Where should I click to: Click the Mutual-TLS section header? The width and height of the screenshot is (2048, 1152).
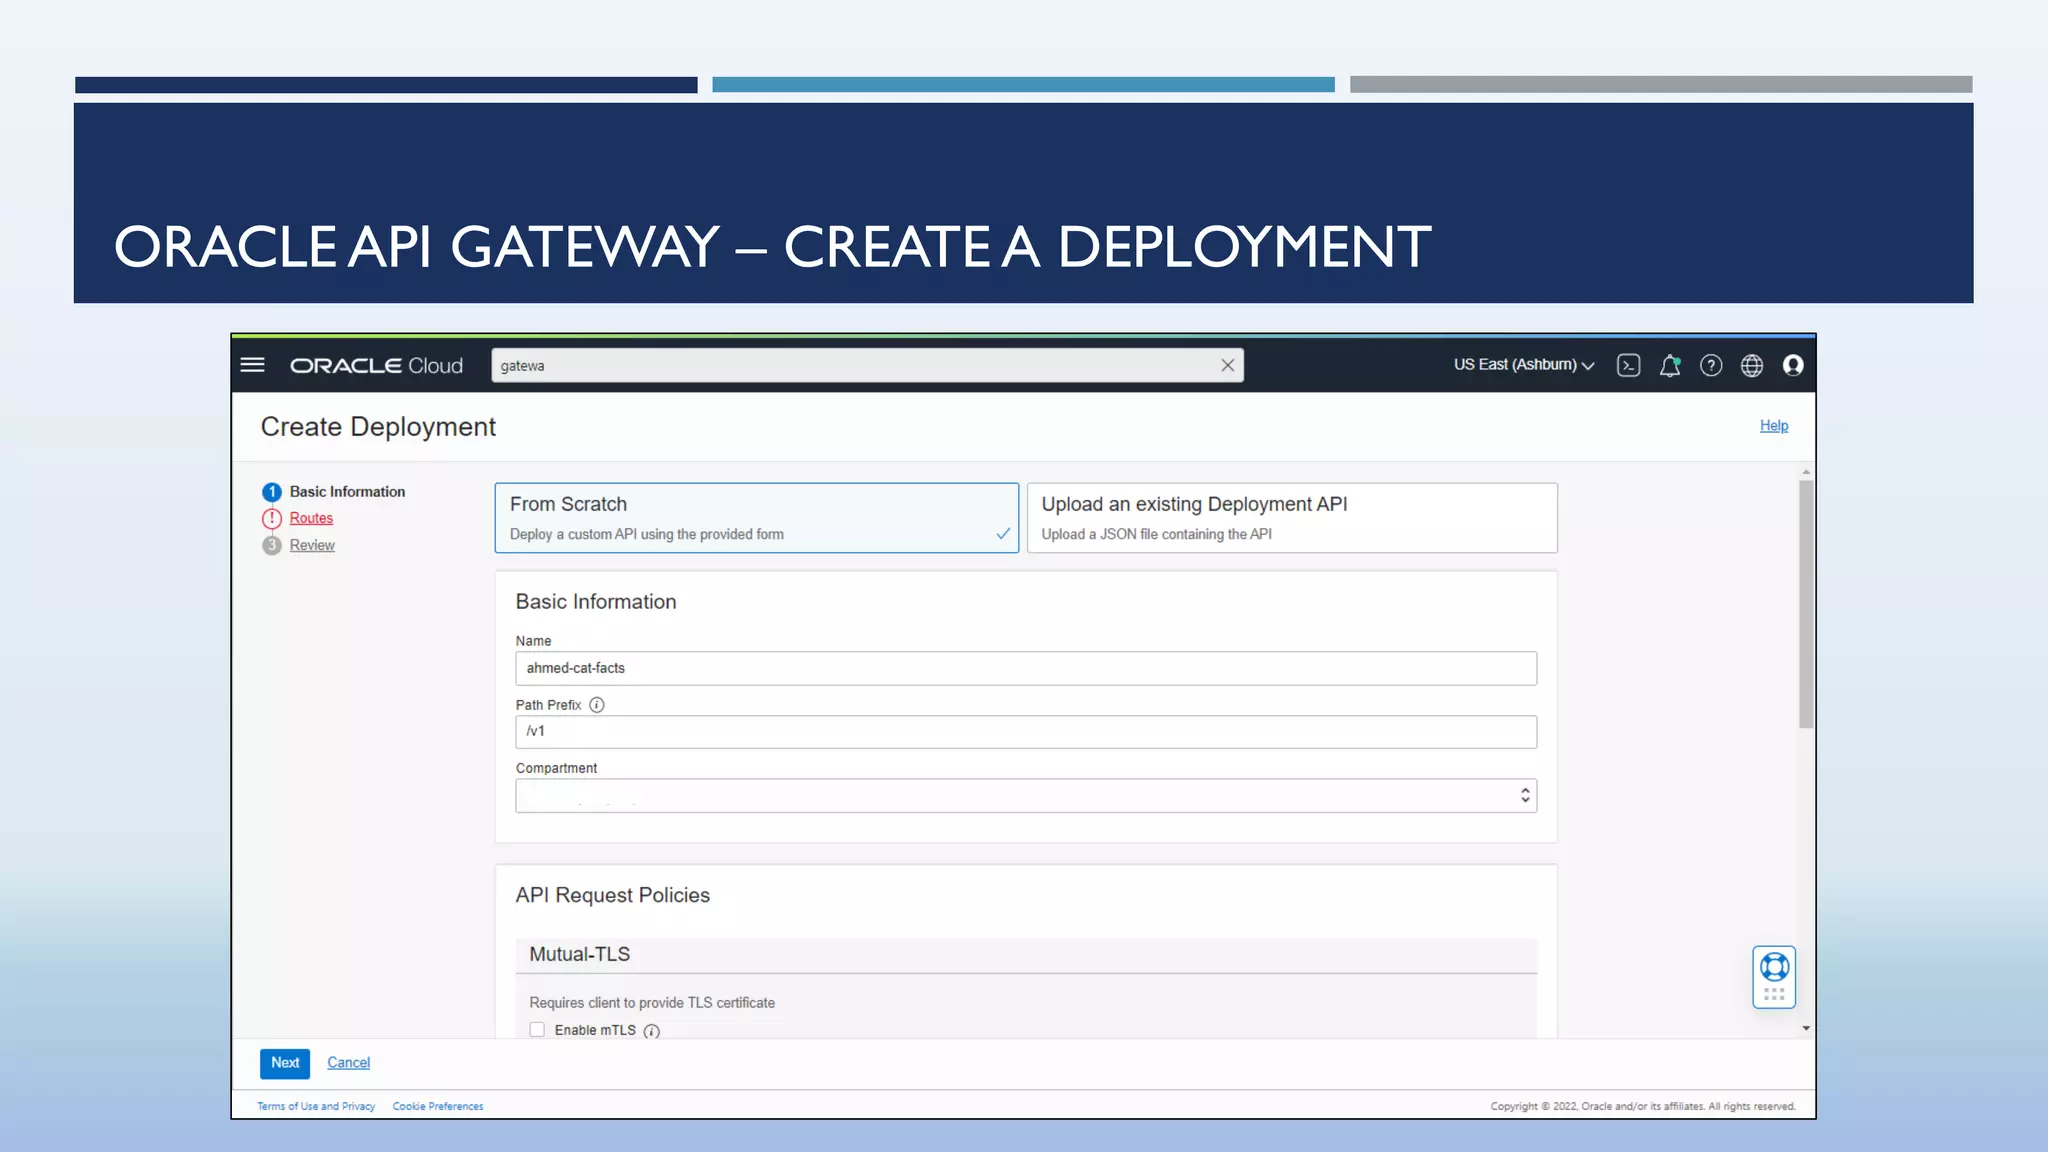click(1026, 955)
